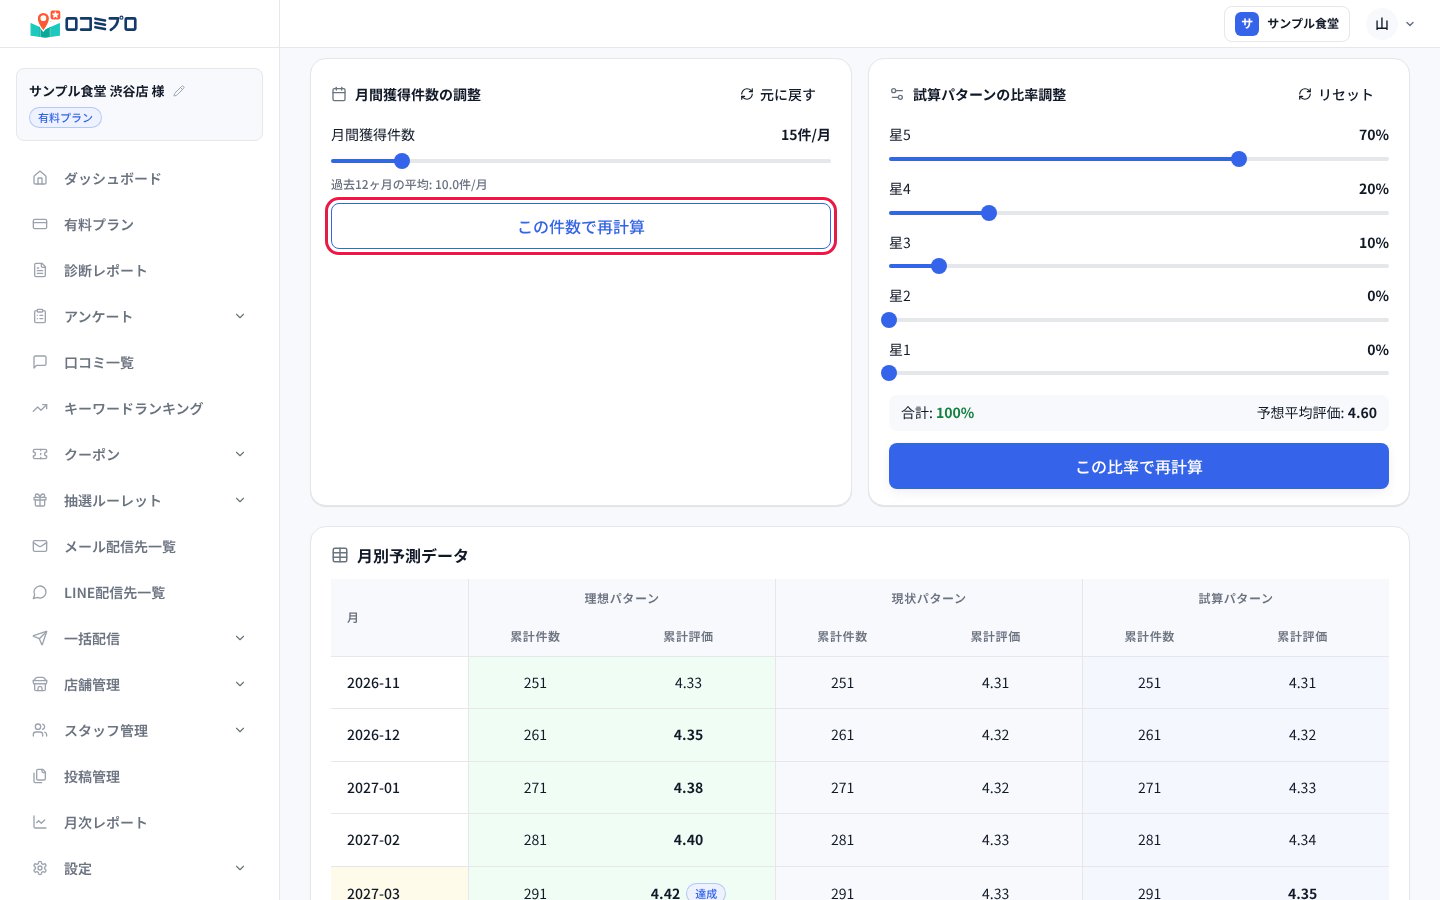Go to 口コミ一覧 in the sidebar
Image resolution: width=1440 pixels, height=900 pixels.
[139, 362]
